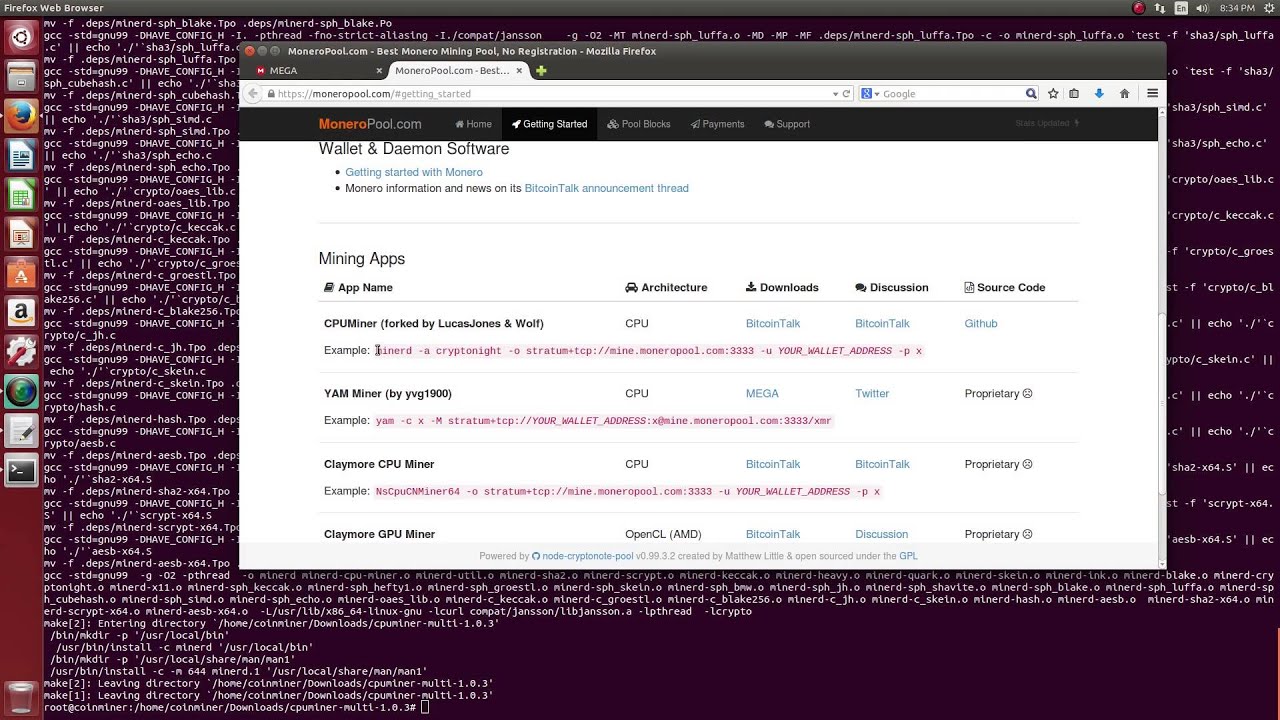This screenshot has height=720, width=1280.
Task: Open Claymore GPU Miner Discussion link
Action: pos(881,534)
